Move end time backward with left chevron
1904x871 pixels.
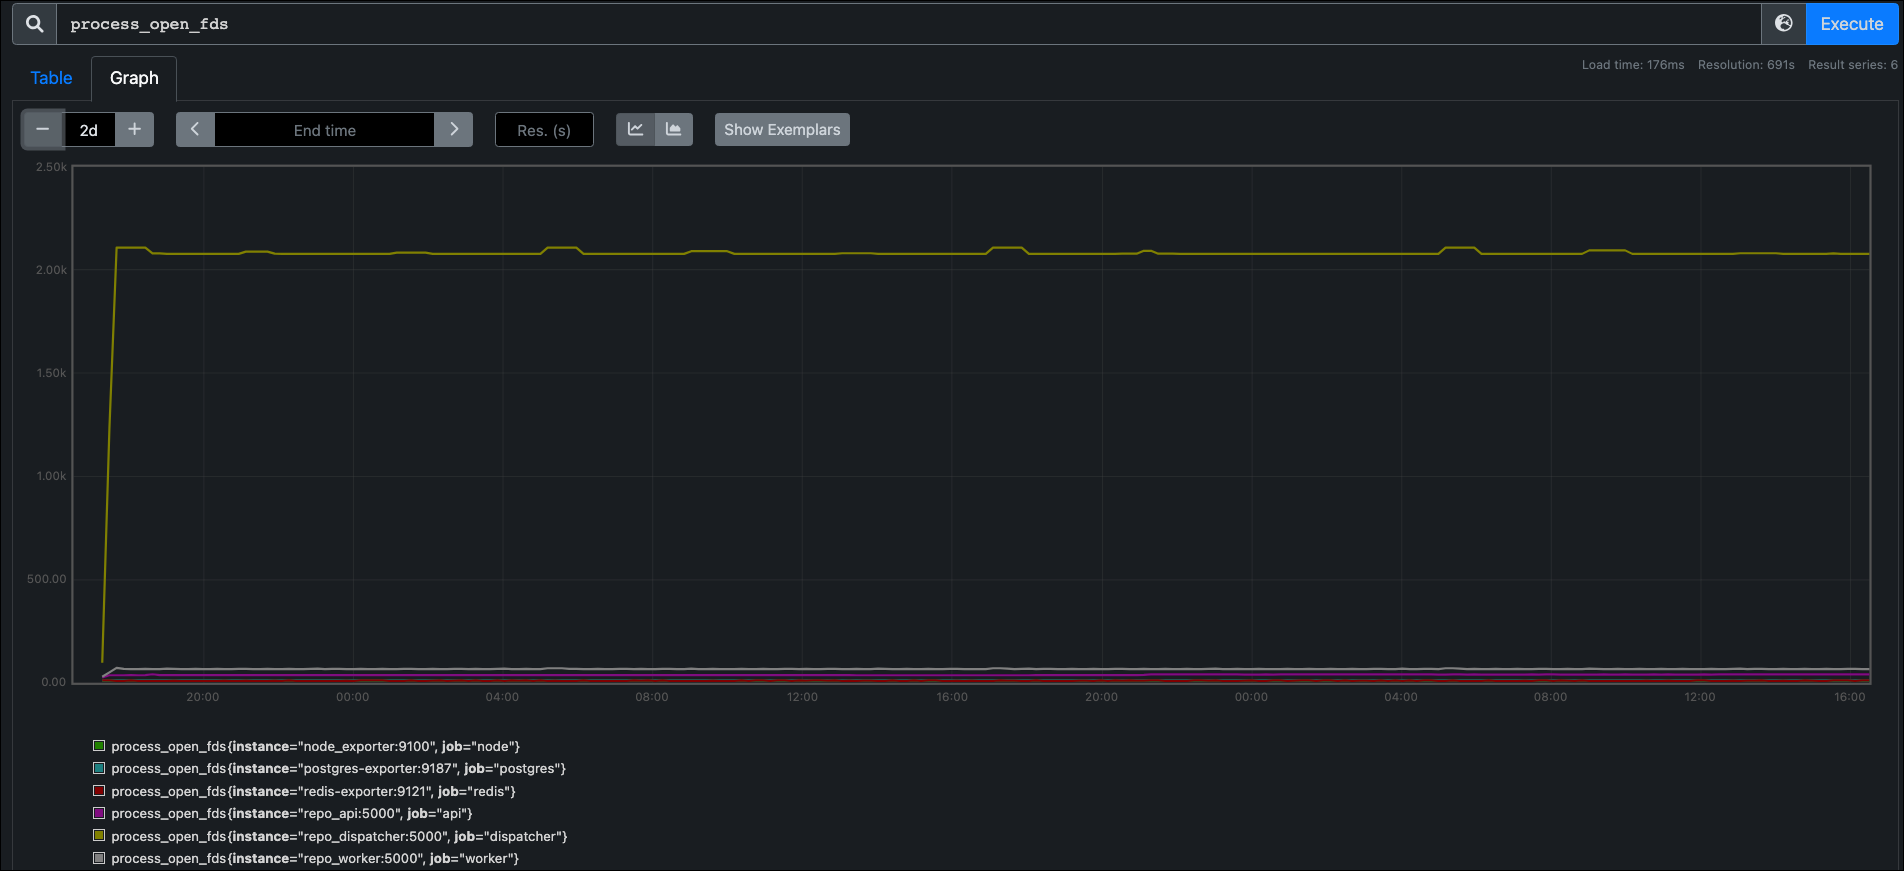(x=195, y=130)
